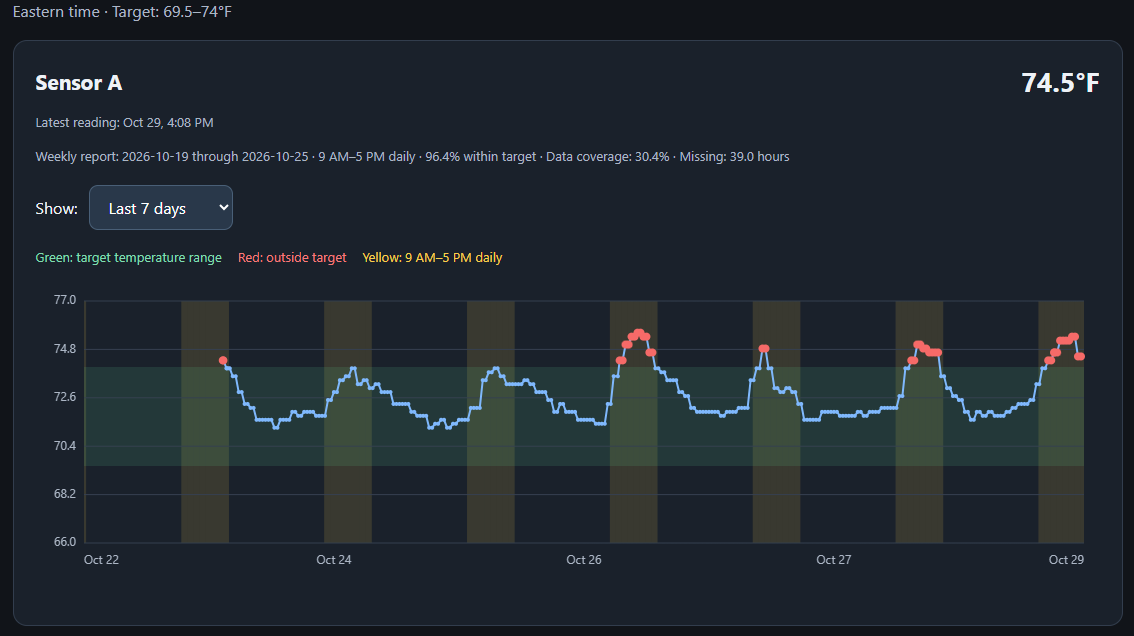1134x636 pixels.
Task: Click the "Sensor A" heading
Action: pos(79,83)
